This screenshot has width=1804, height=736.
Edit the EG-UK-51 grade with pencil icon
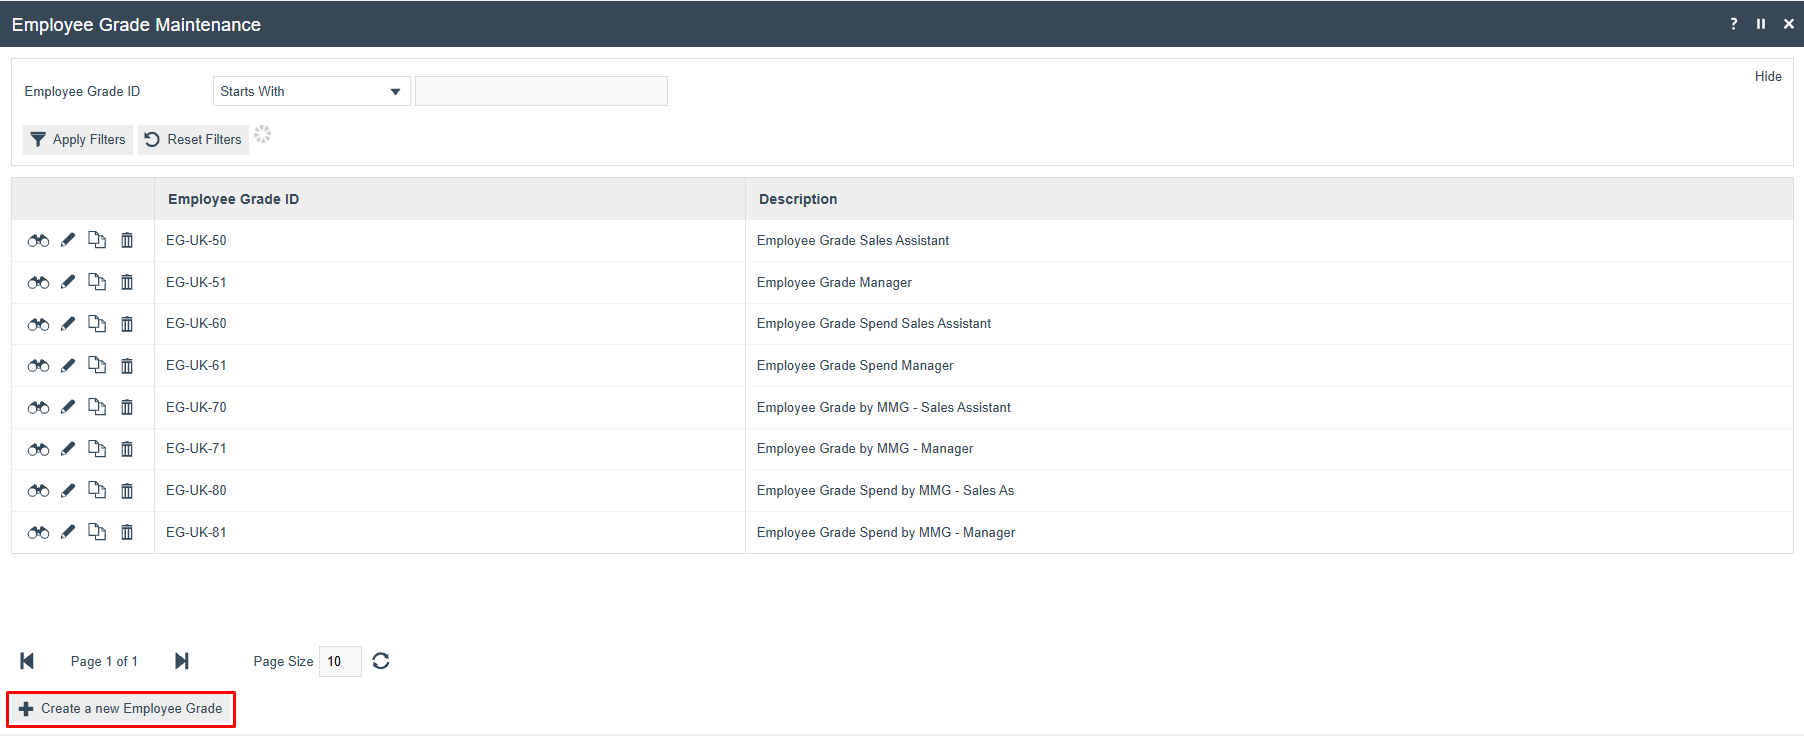(x=68, y=282)
